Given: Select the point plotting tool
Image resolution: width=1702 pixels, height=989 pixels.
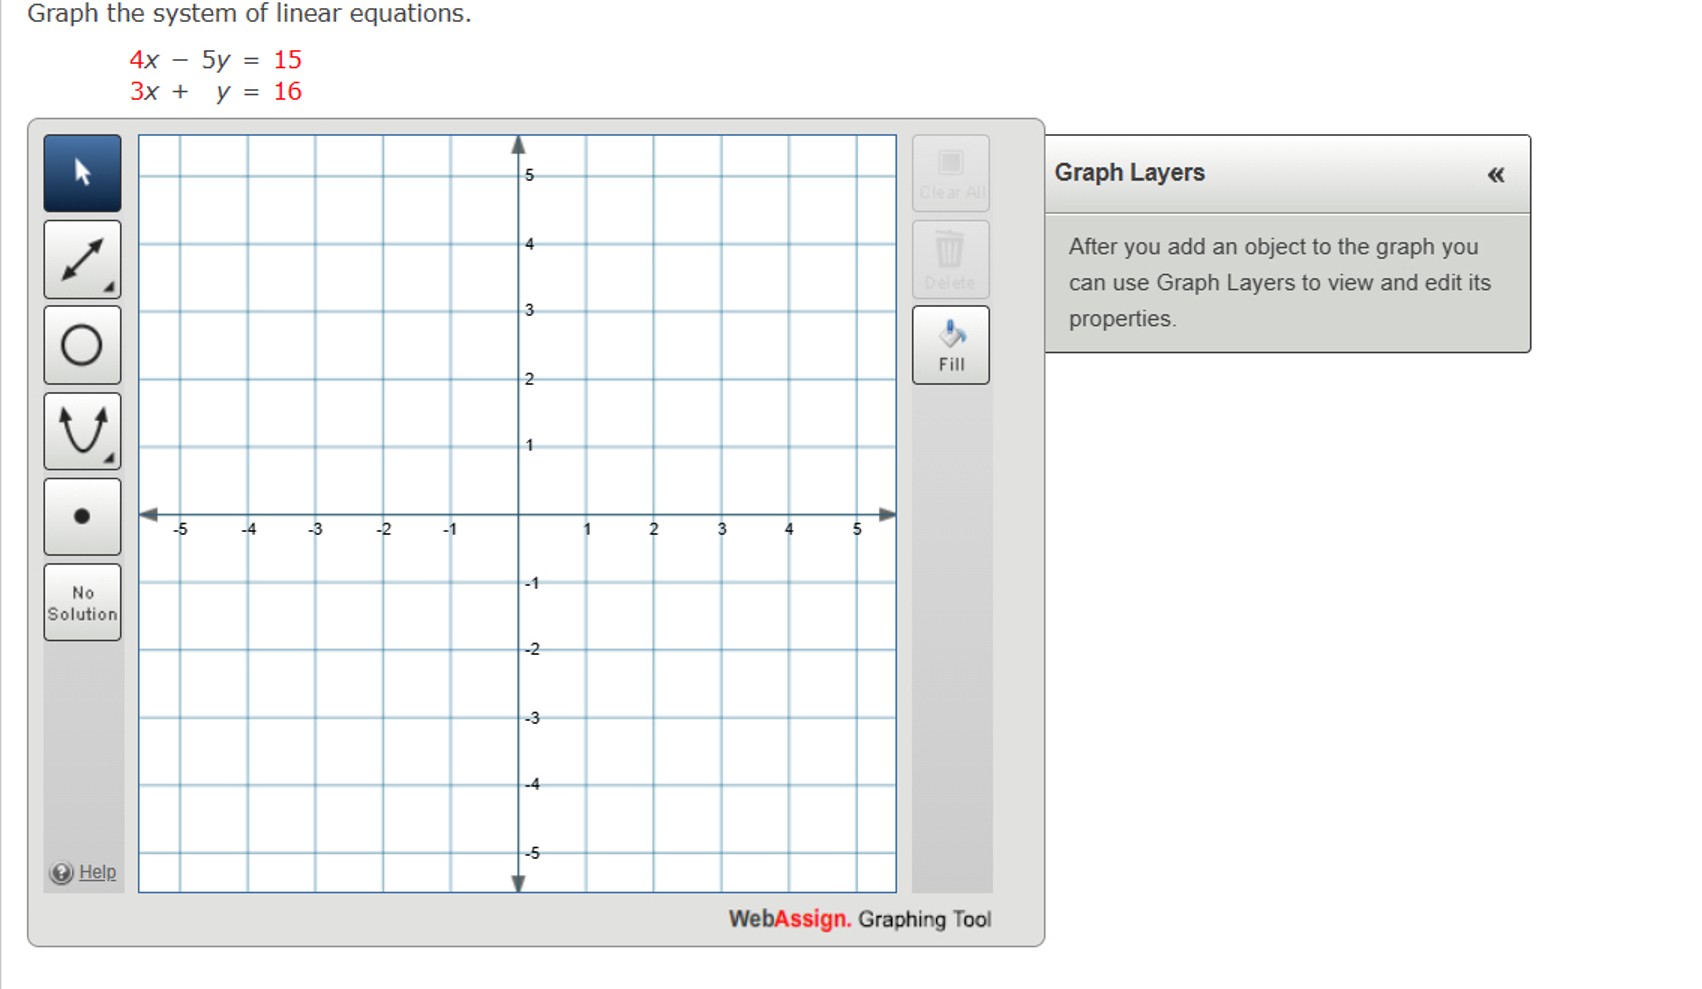Looking at the screenshot, I should click(81, 516).
